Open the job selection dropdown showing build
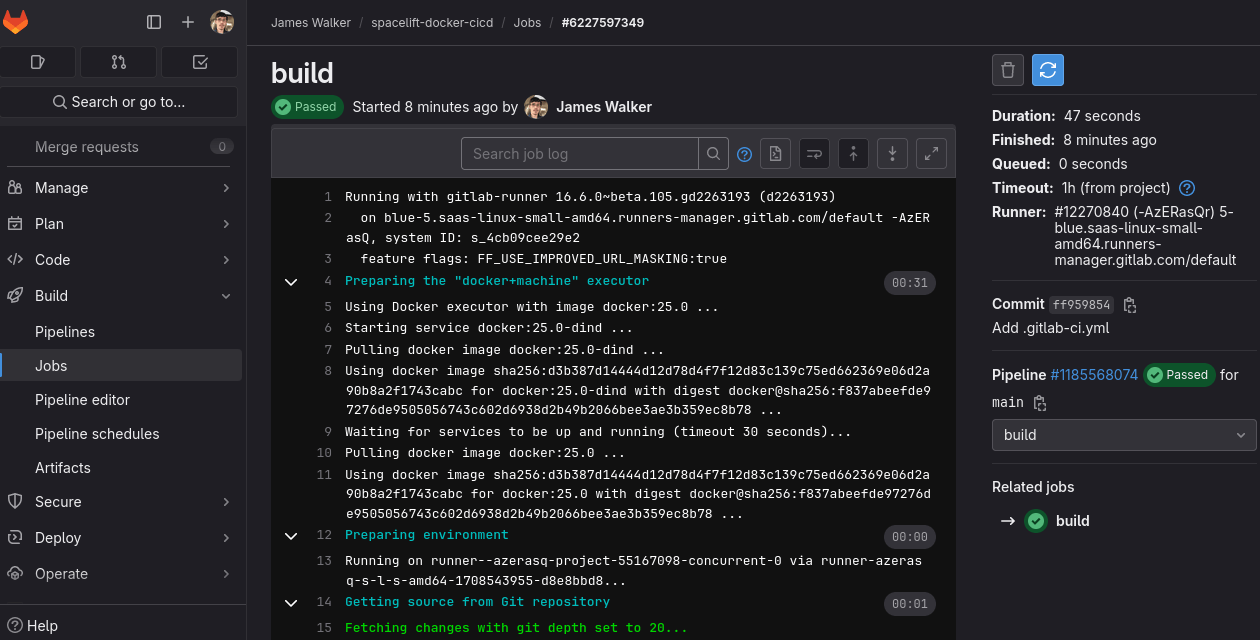This screenshot has height=640, width=1260. click(1123, 434)
